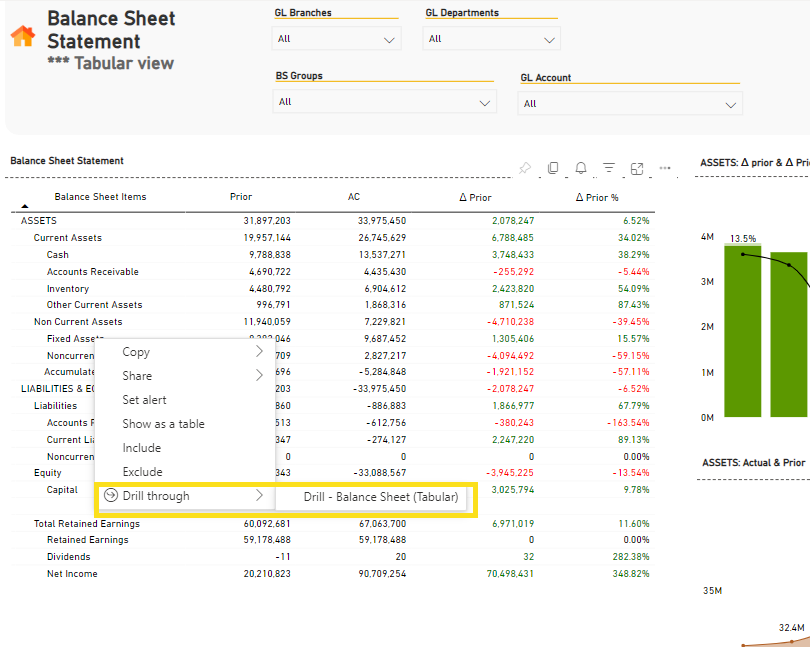
Task: Click Net Income AC value 90,709,254
Action: pyautogui.click(x=382, y=574)
